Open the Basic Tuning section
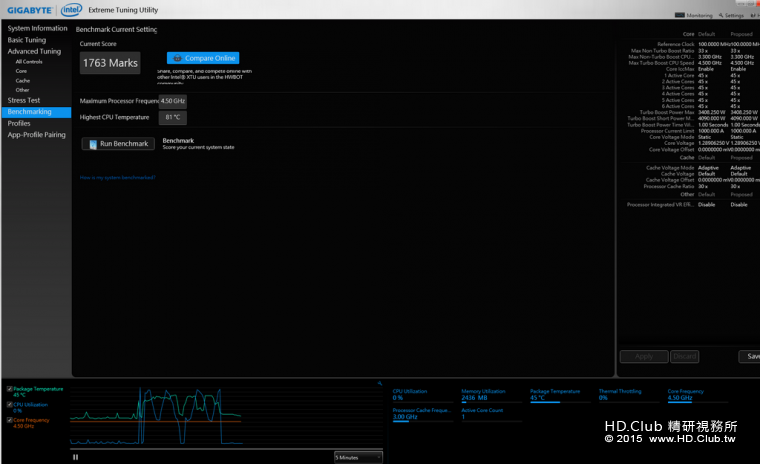 (x=27, y=40)
